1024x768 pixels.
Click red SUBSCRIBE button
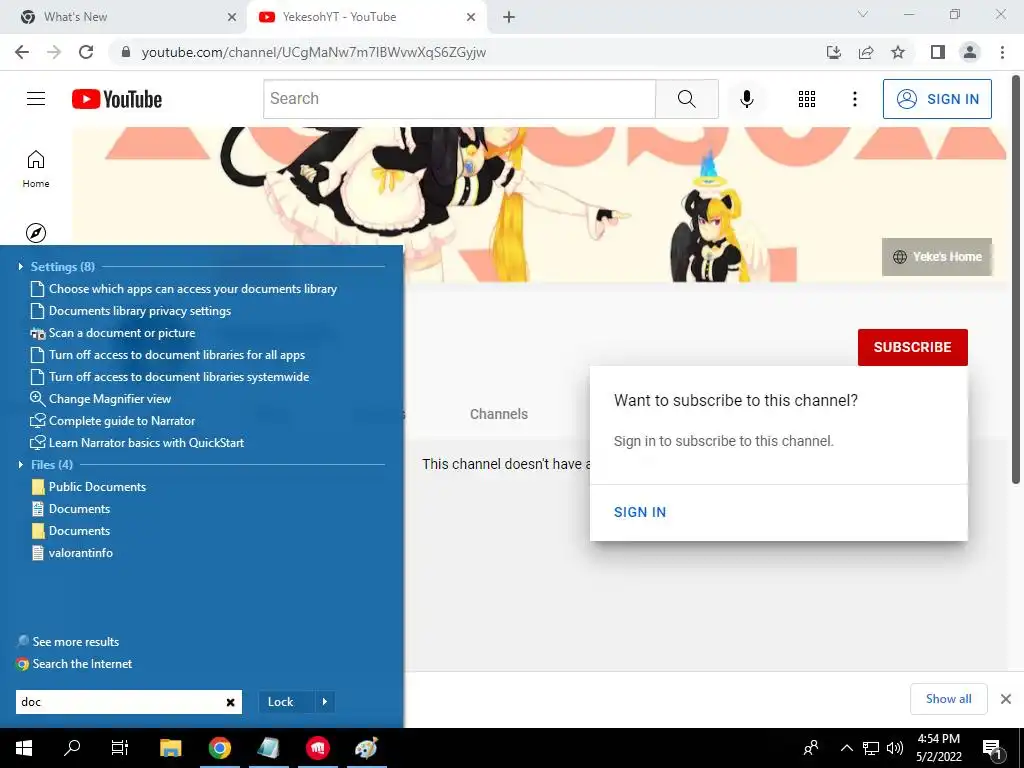[912, 347]
